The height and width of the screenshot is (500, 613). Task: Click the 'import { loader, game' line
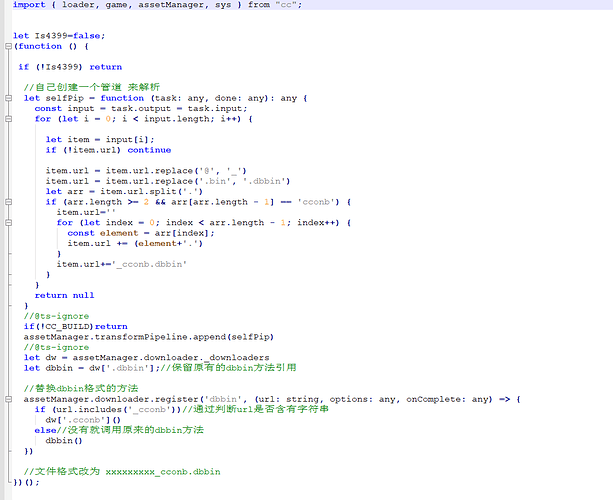click(157, 5)
